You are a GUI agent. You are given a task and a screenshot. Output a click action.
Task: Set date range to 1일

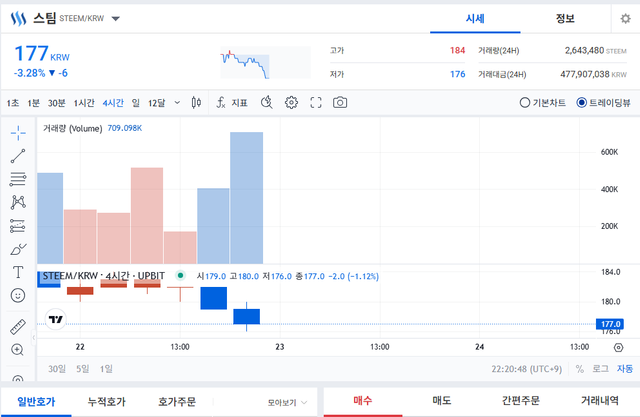click(x=106, y=369)
